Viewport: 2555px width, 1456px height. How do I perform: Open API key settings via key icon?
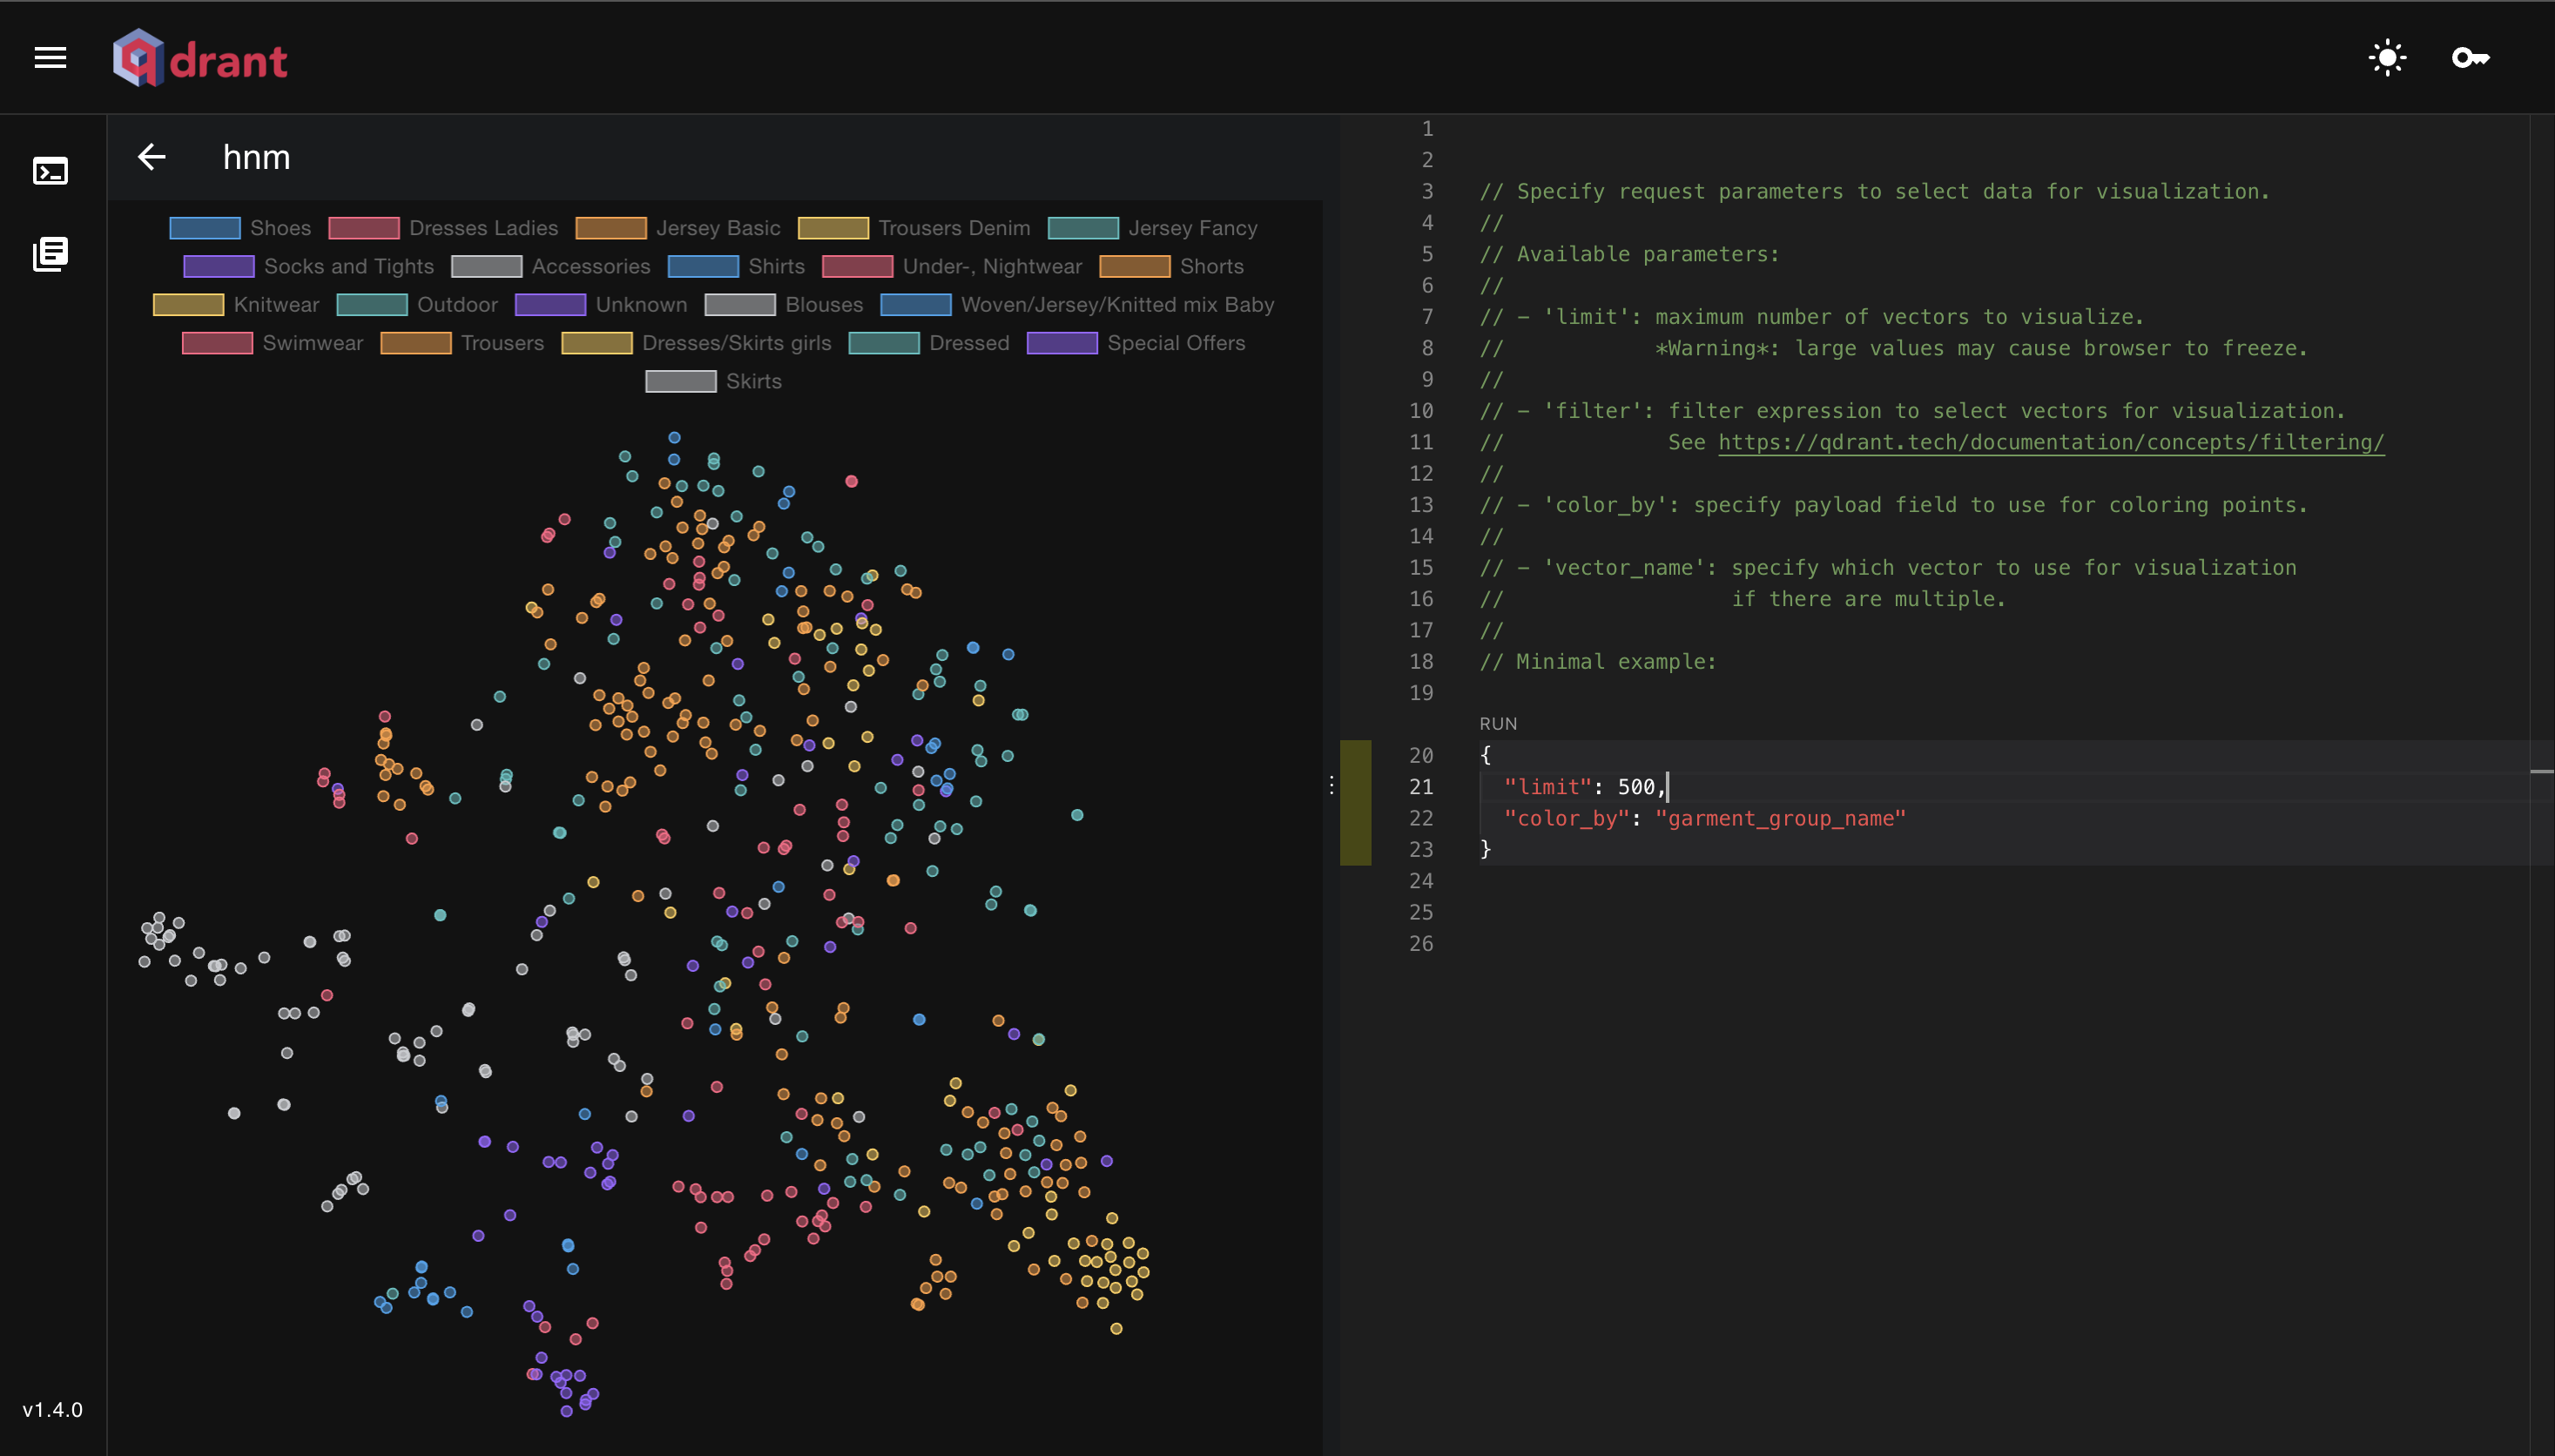(2471, 57)
